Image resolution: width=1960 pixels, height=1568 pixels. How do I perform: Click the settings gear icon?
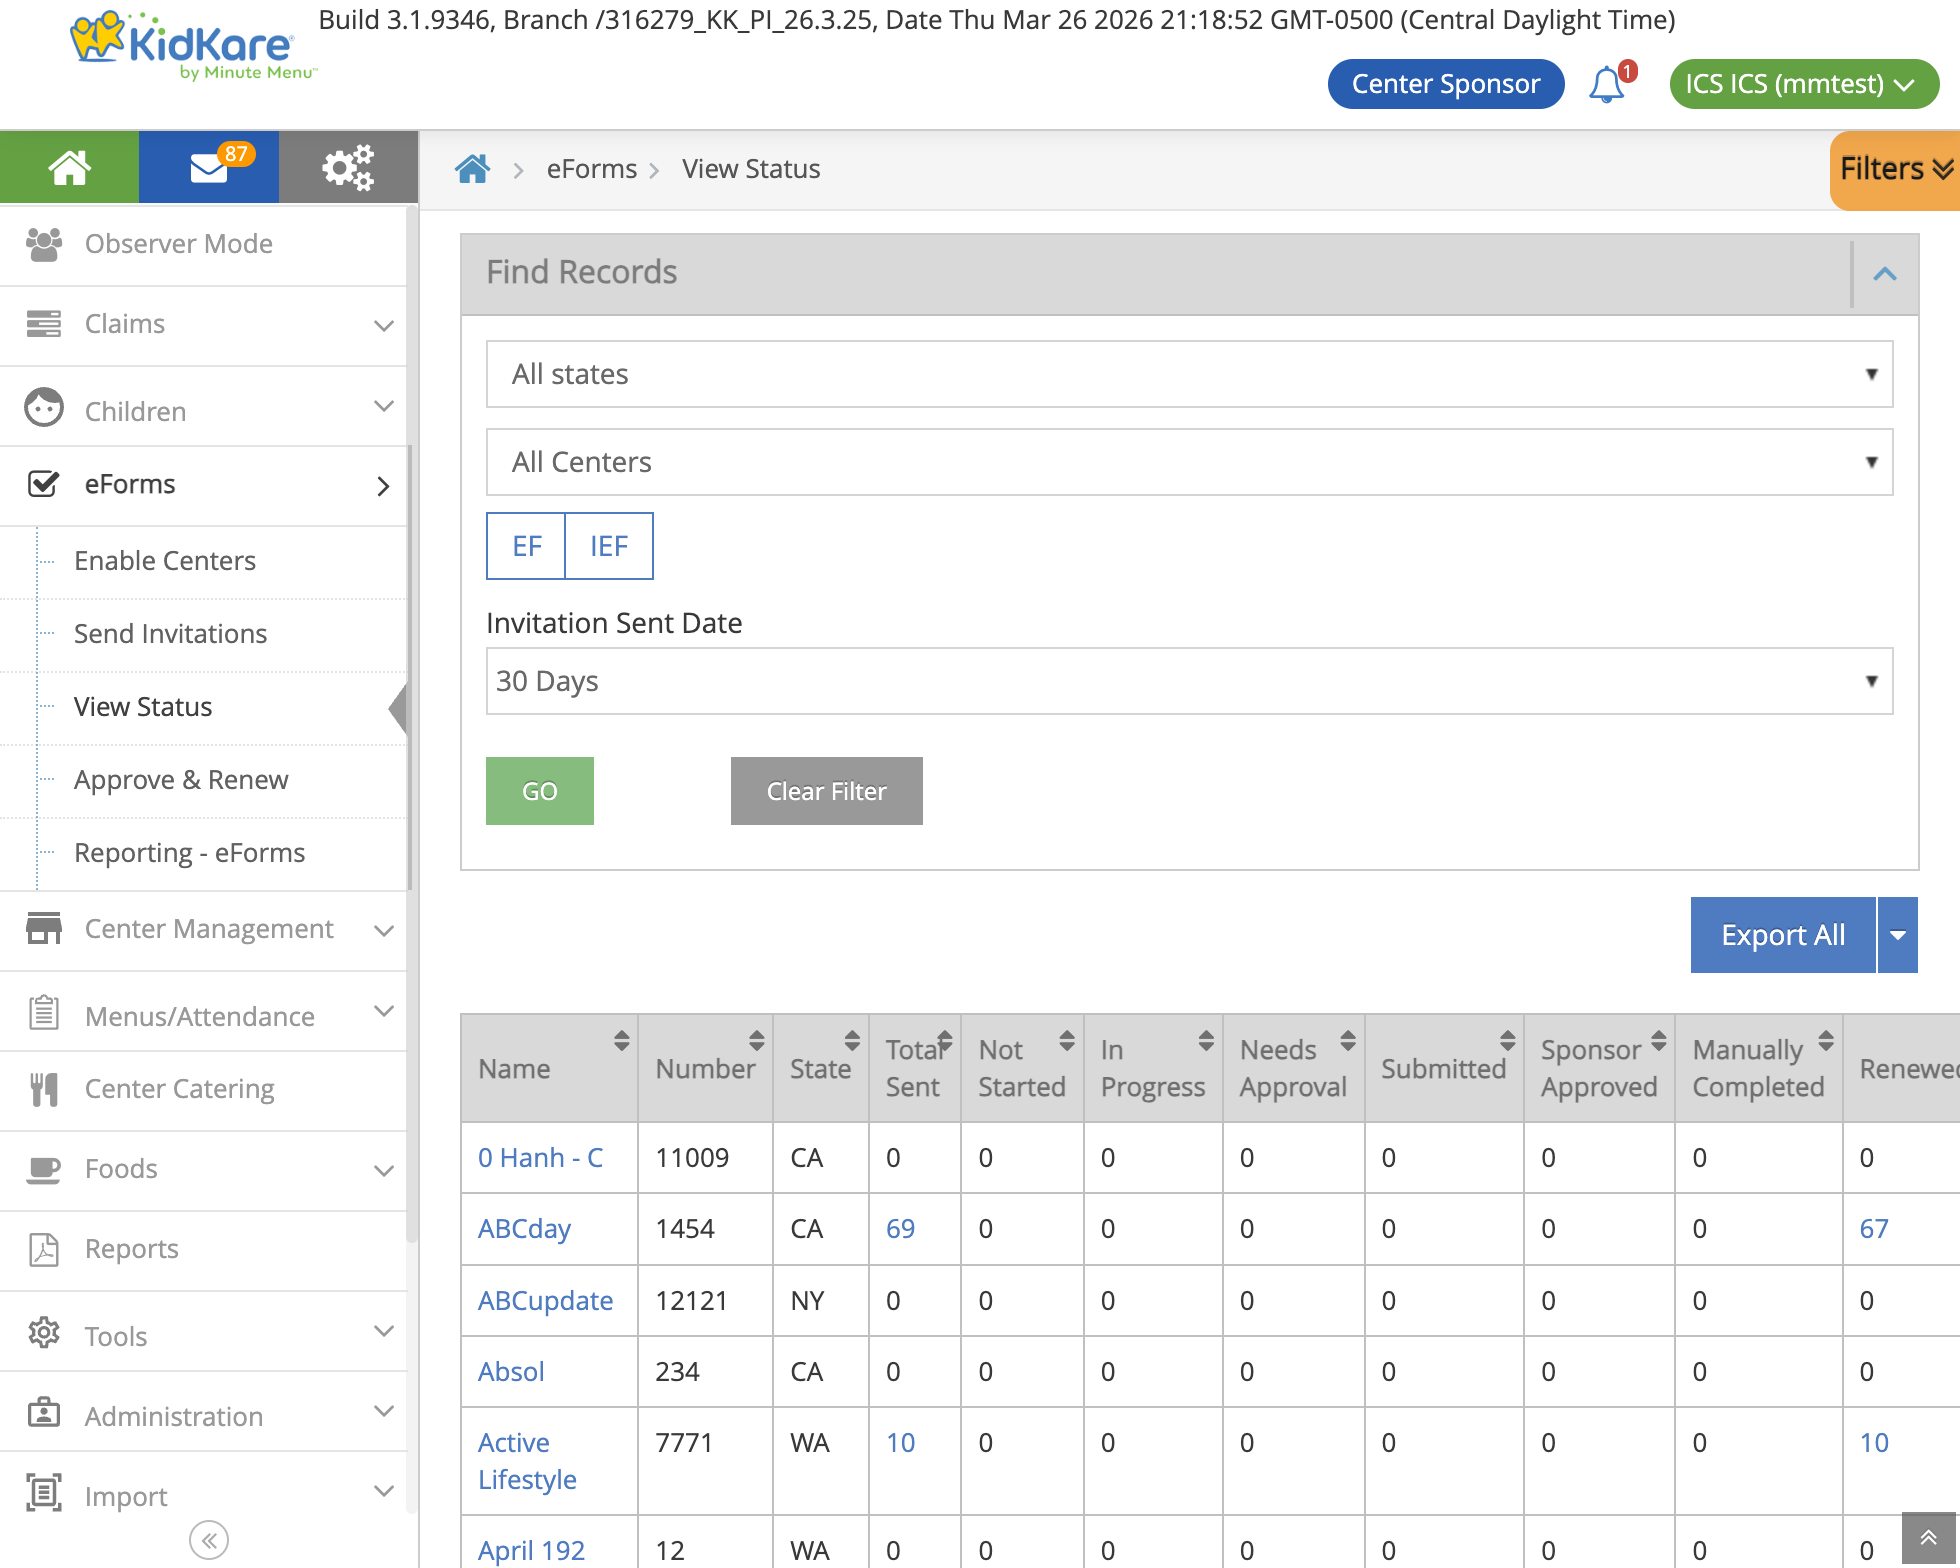click(347, 167)
